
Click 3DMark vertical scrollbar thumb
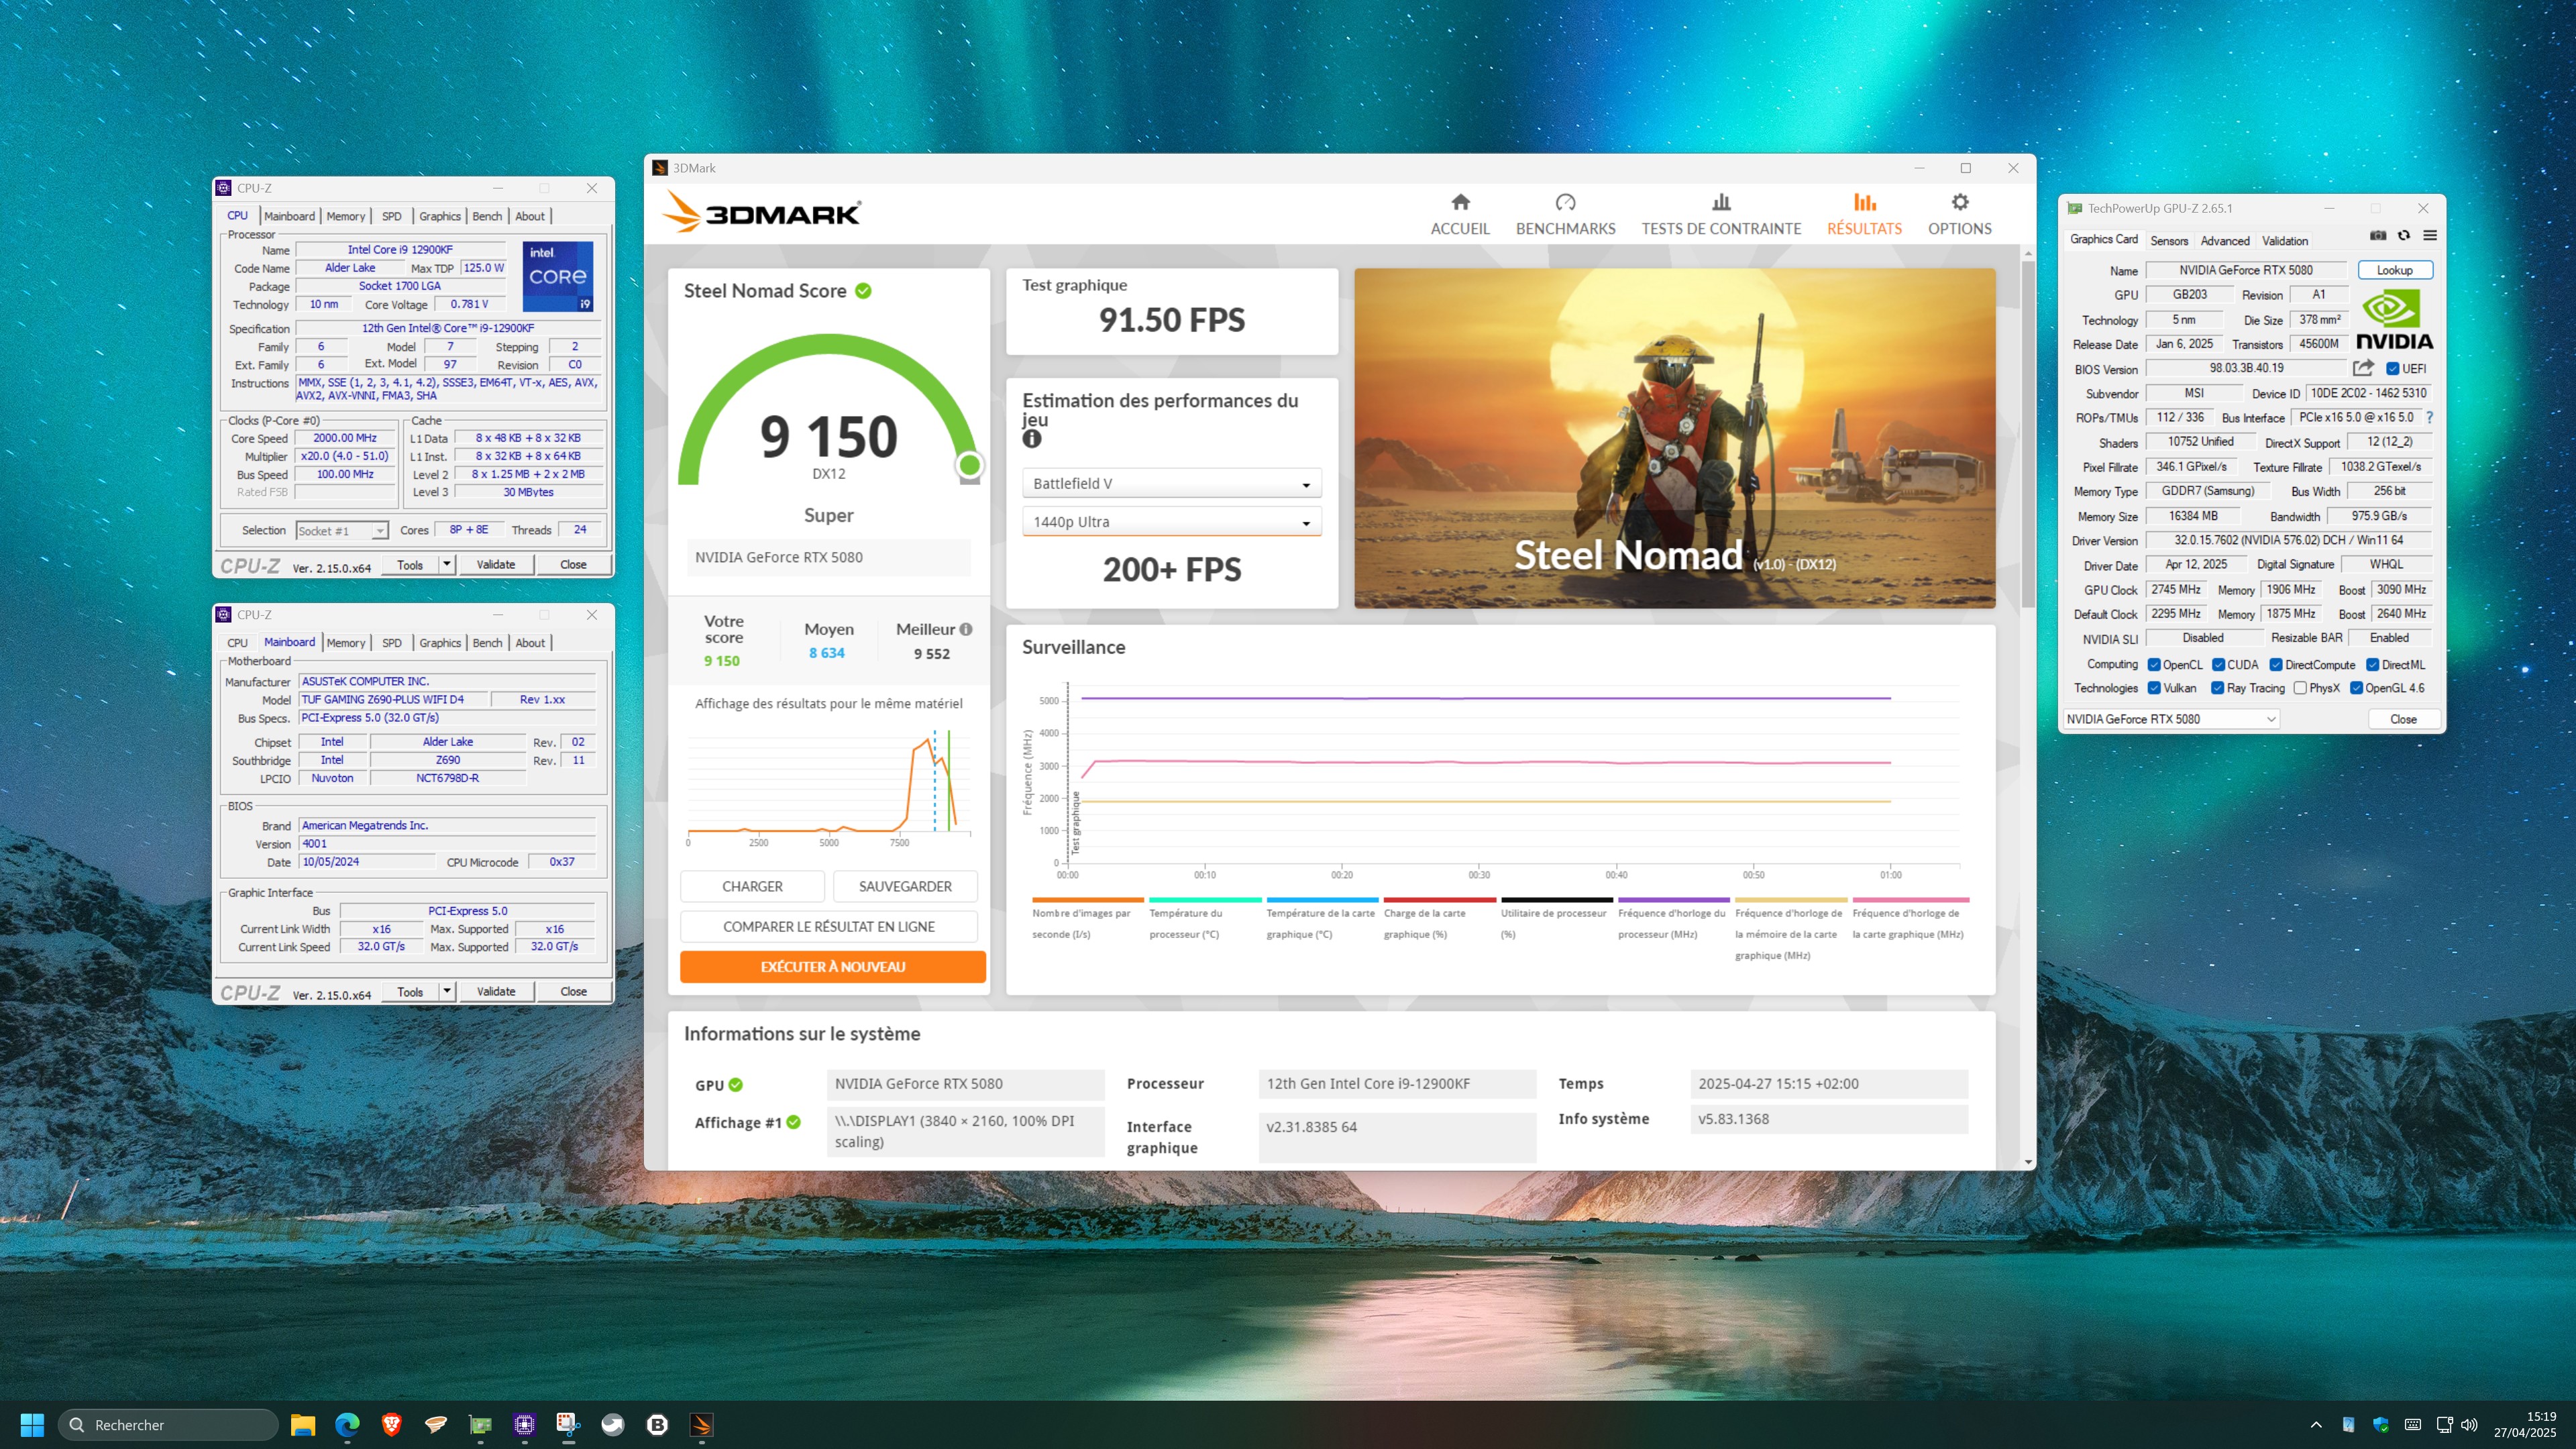2027,435
